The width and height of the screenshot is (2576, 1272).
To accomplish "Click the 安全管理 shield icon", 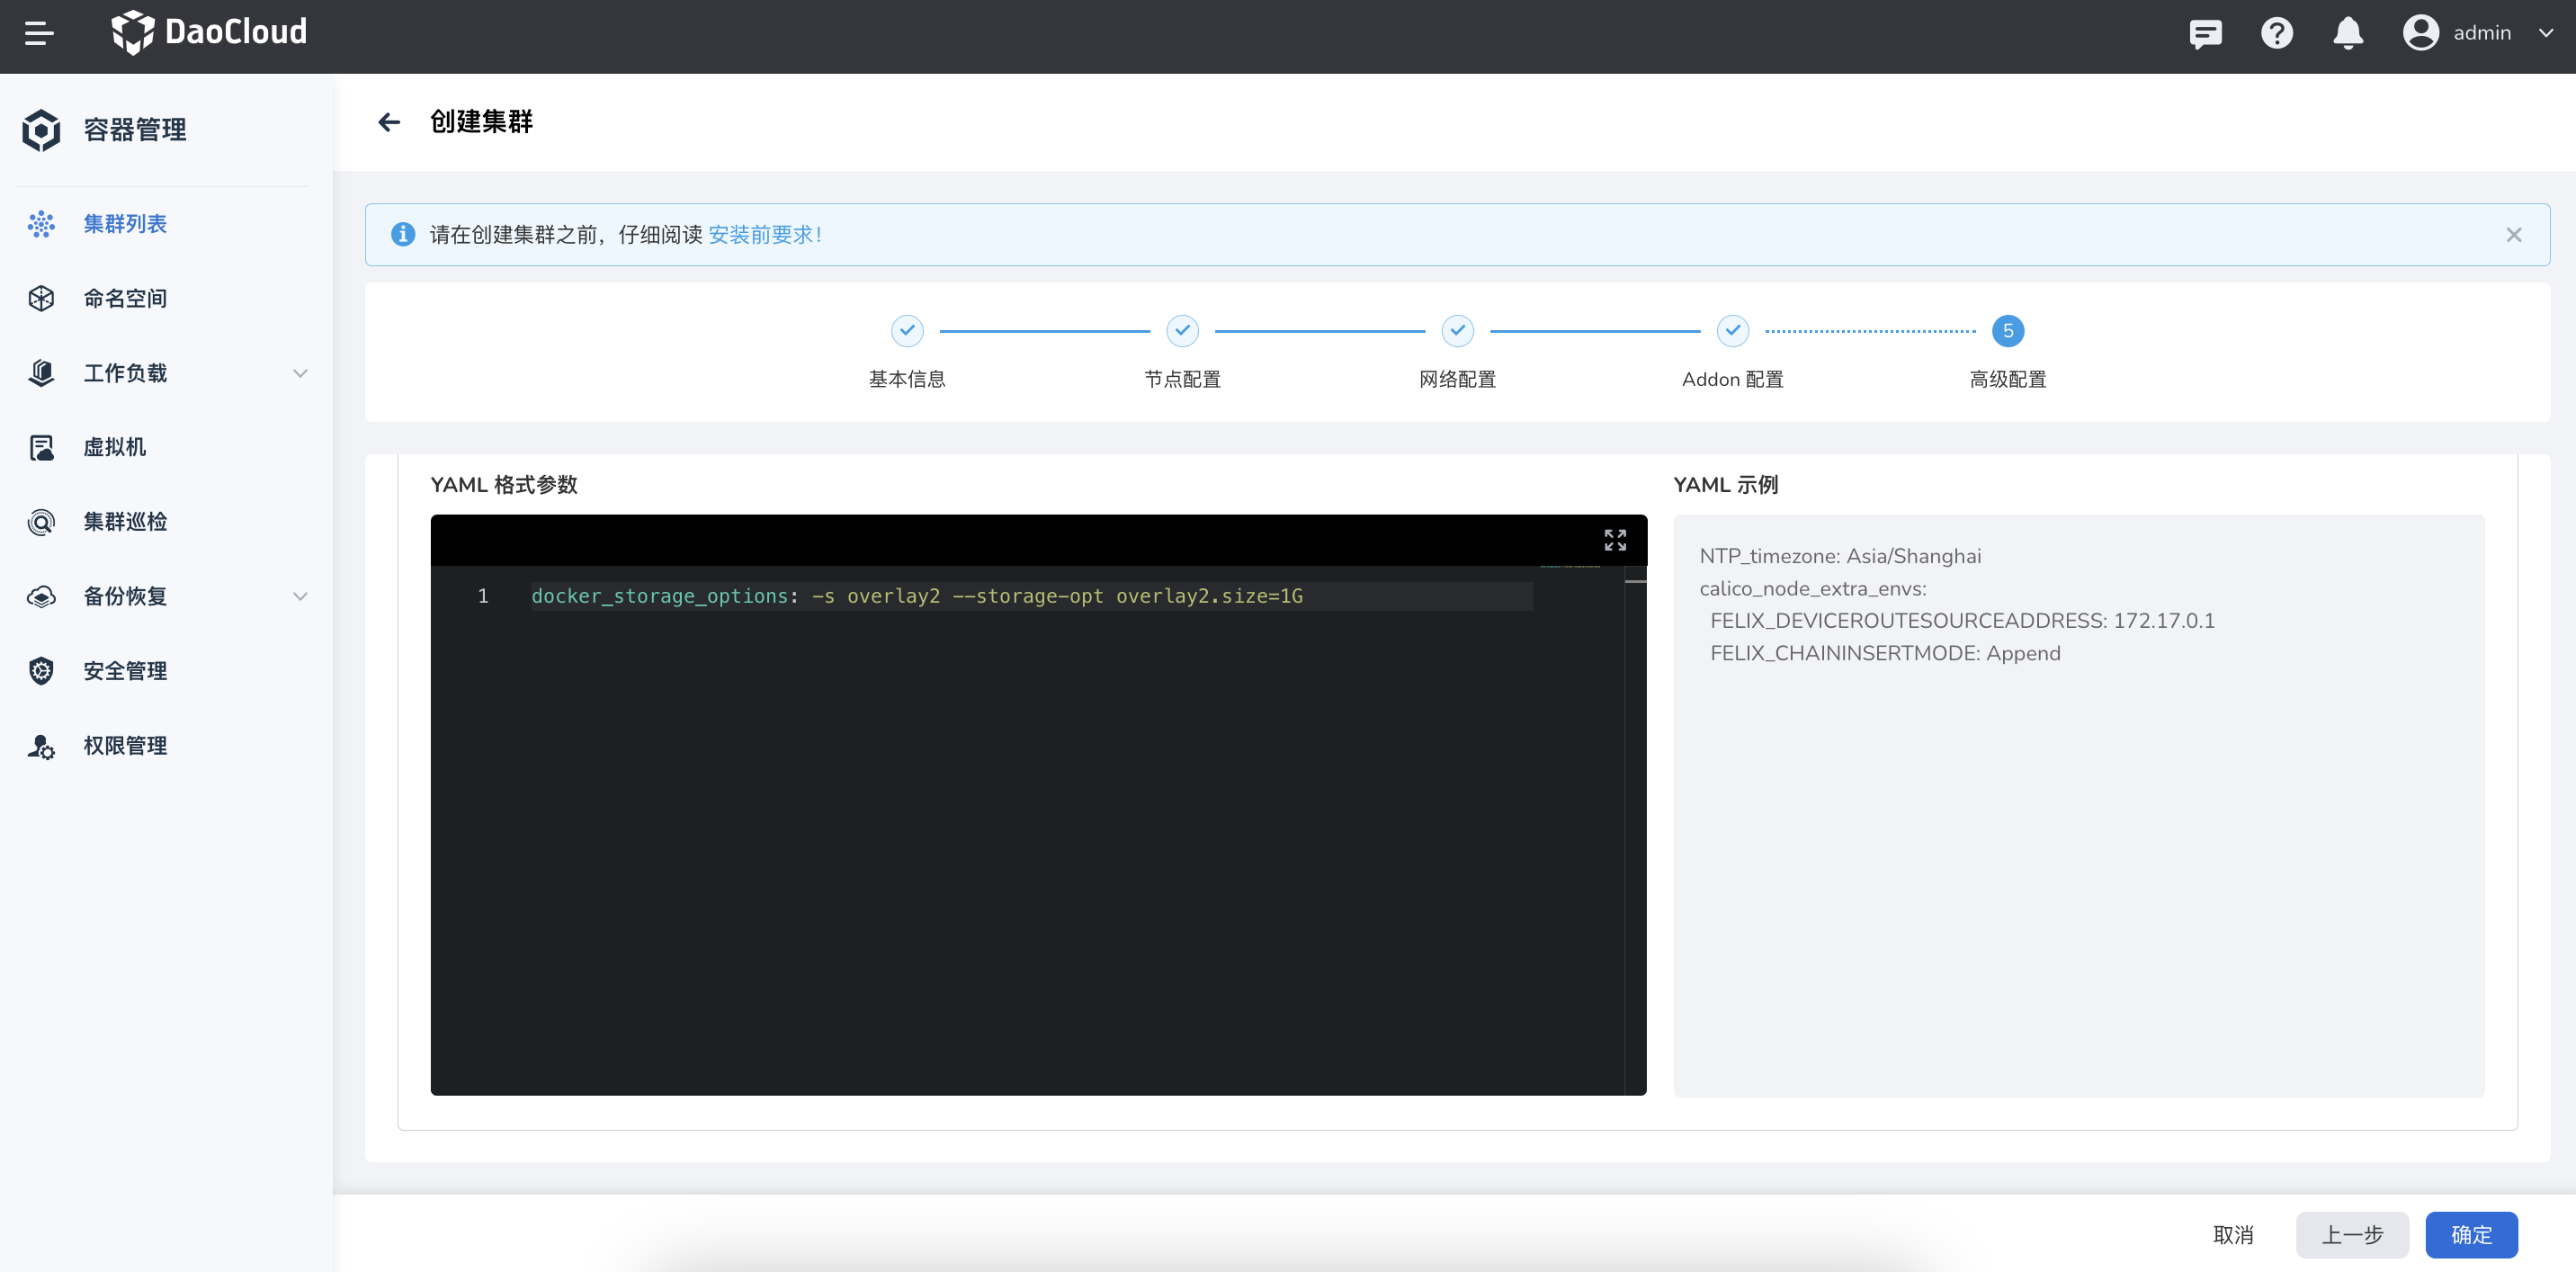I will [41, 671].
